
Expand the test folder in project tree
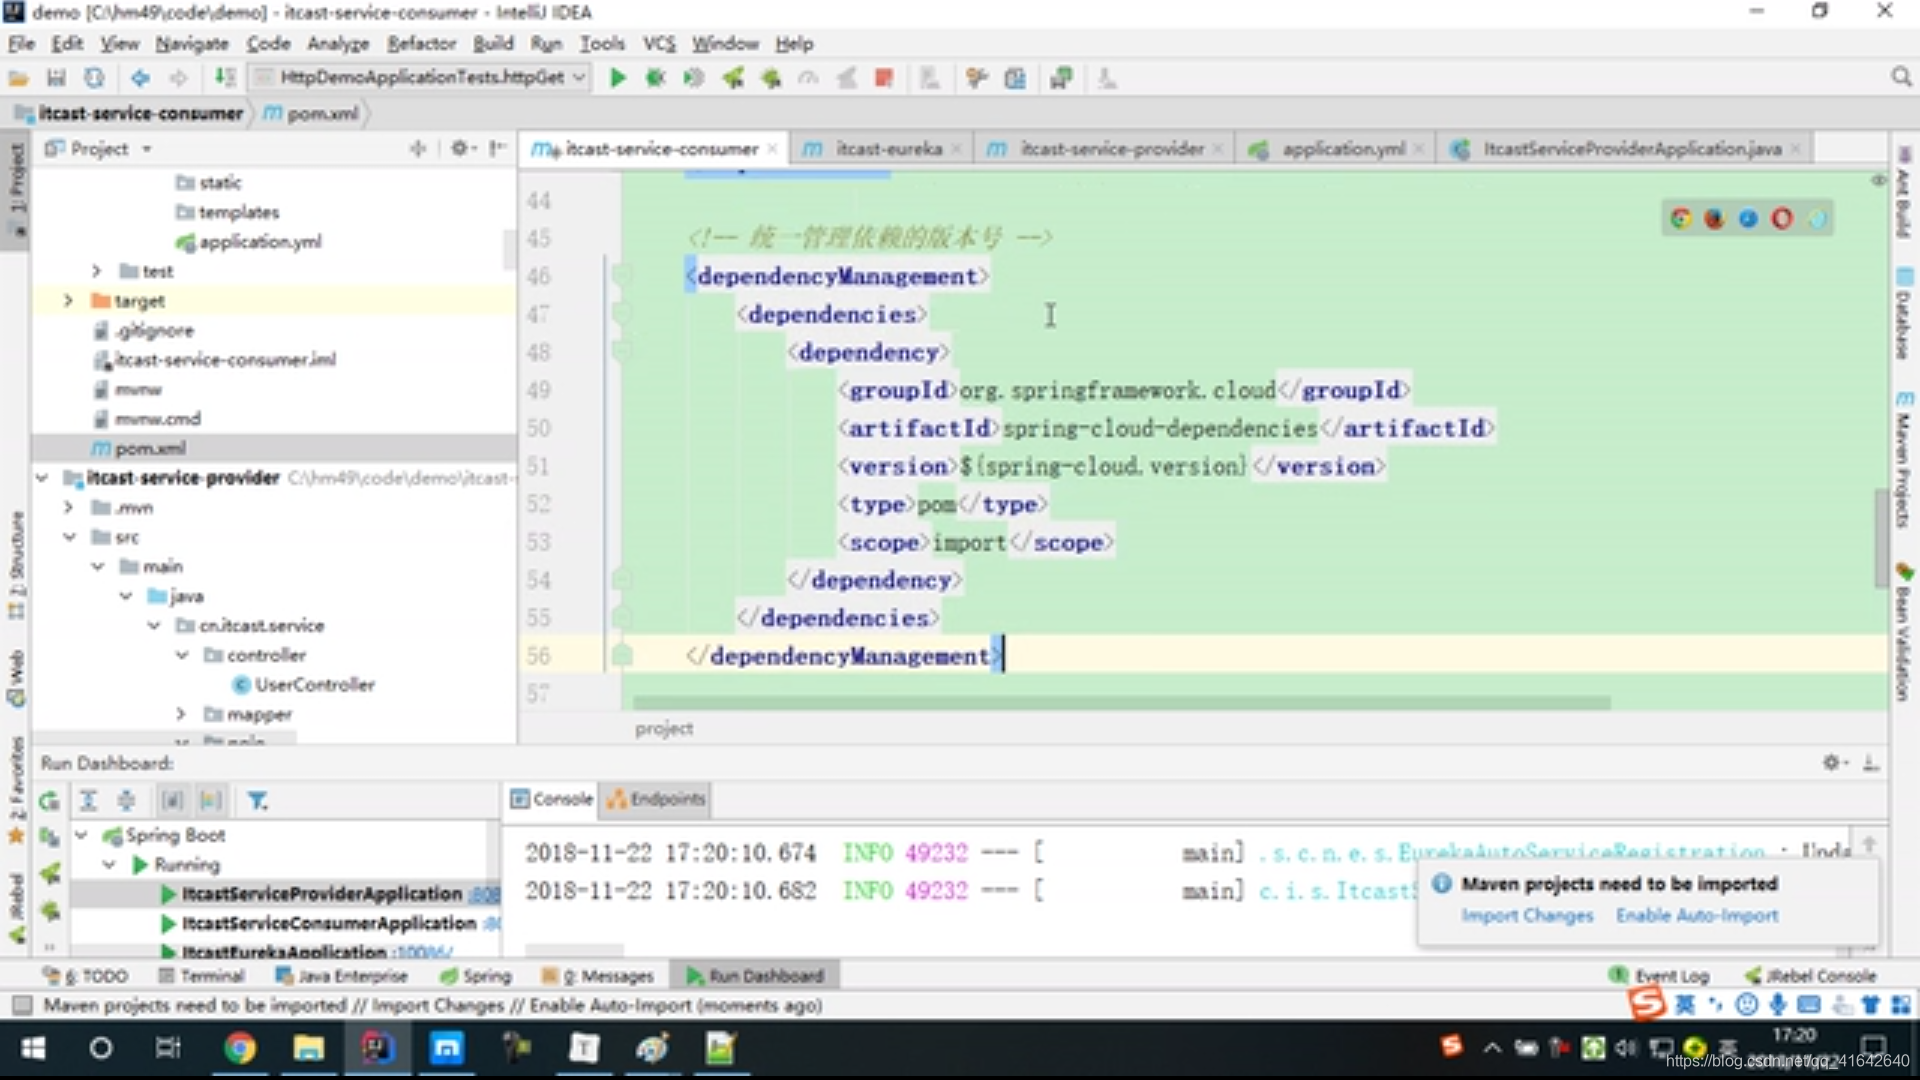[96, 271]
